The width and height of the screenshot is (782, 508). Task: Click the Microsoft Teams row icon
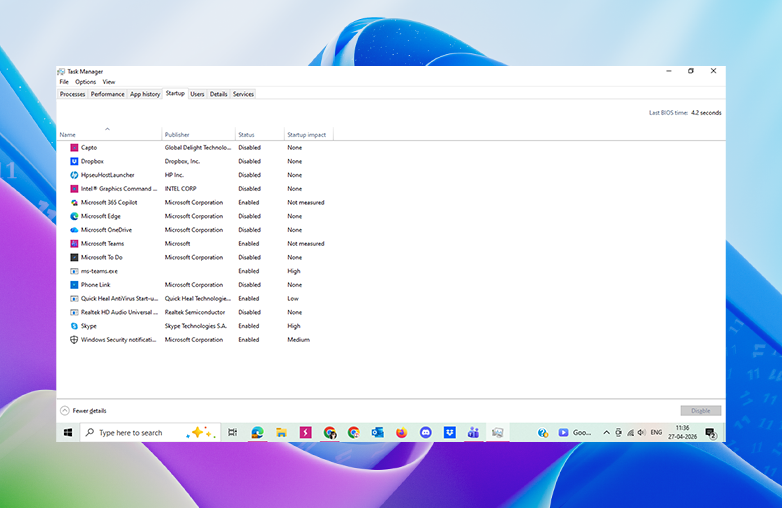click(x=74, y=244)
